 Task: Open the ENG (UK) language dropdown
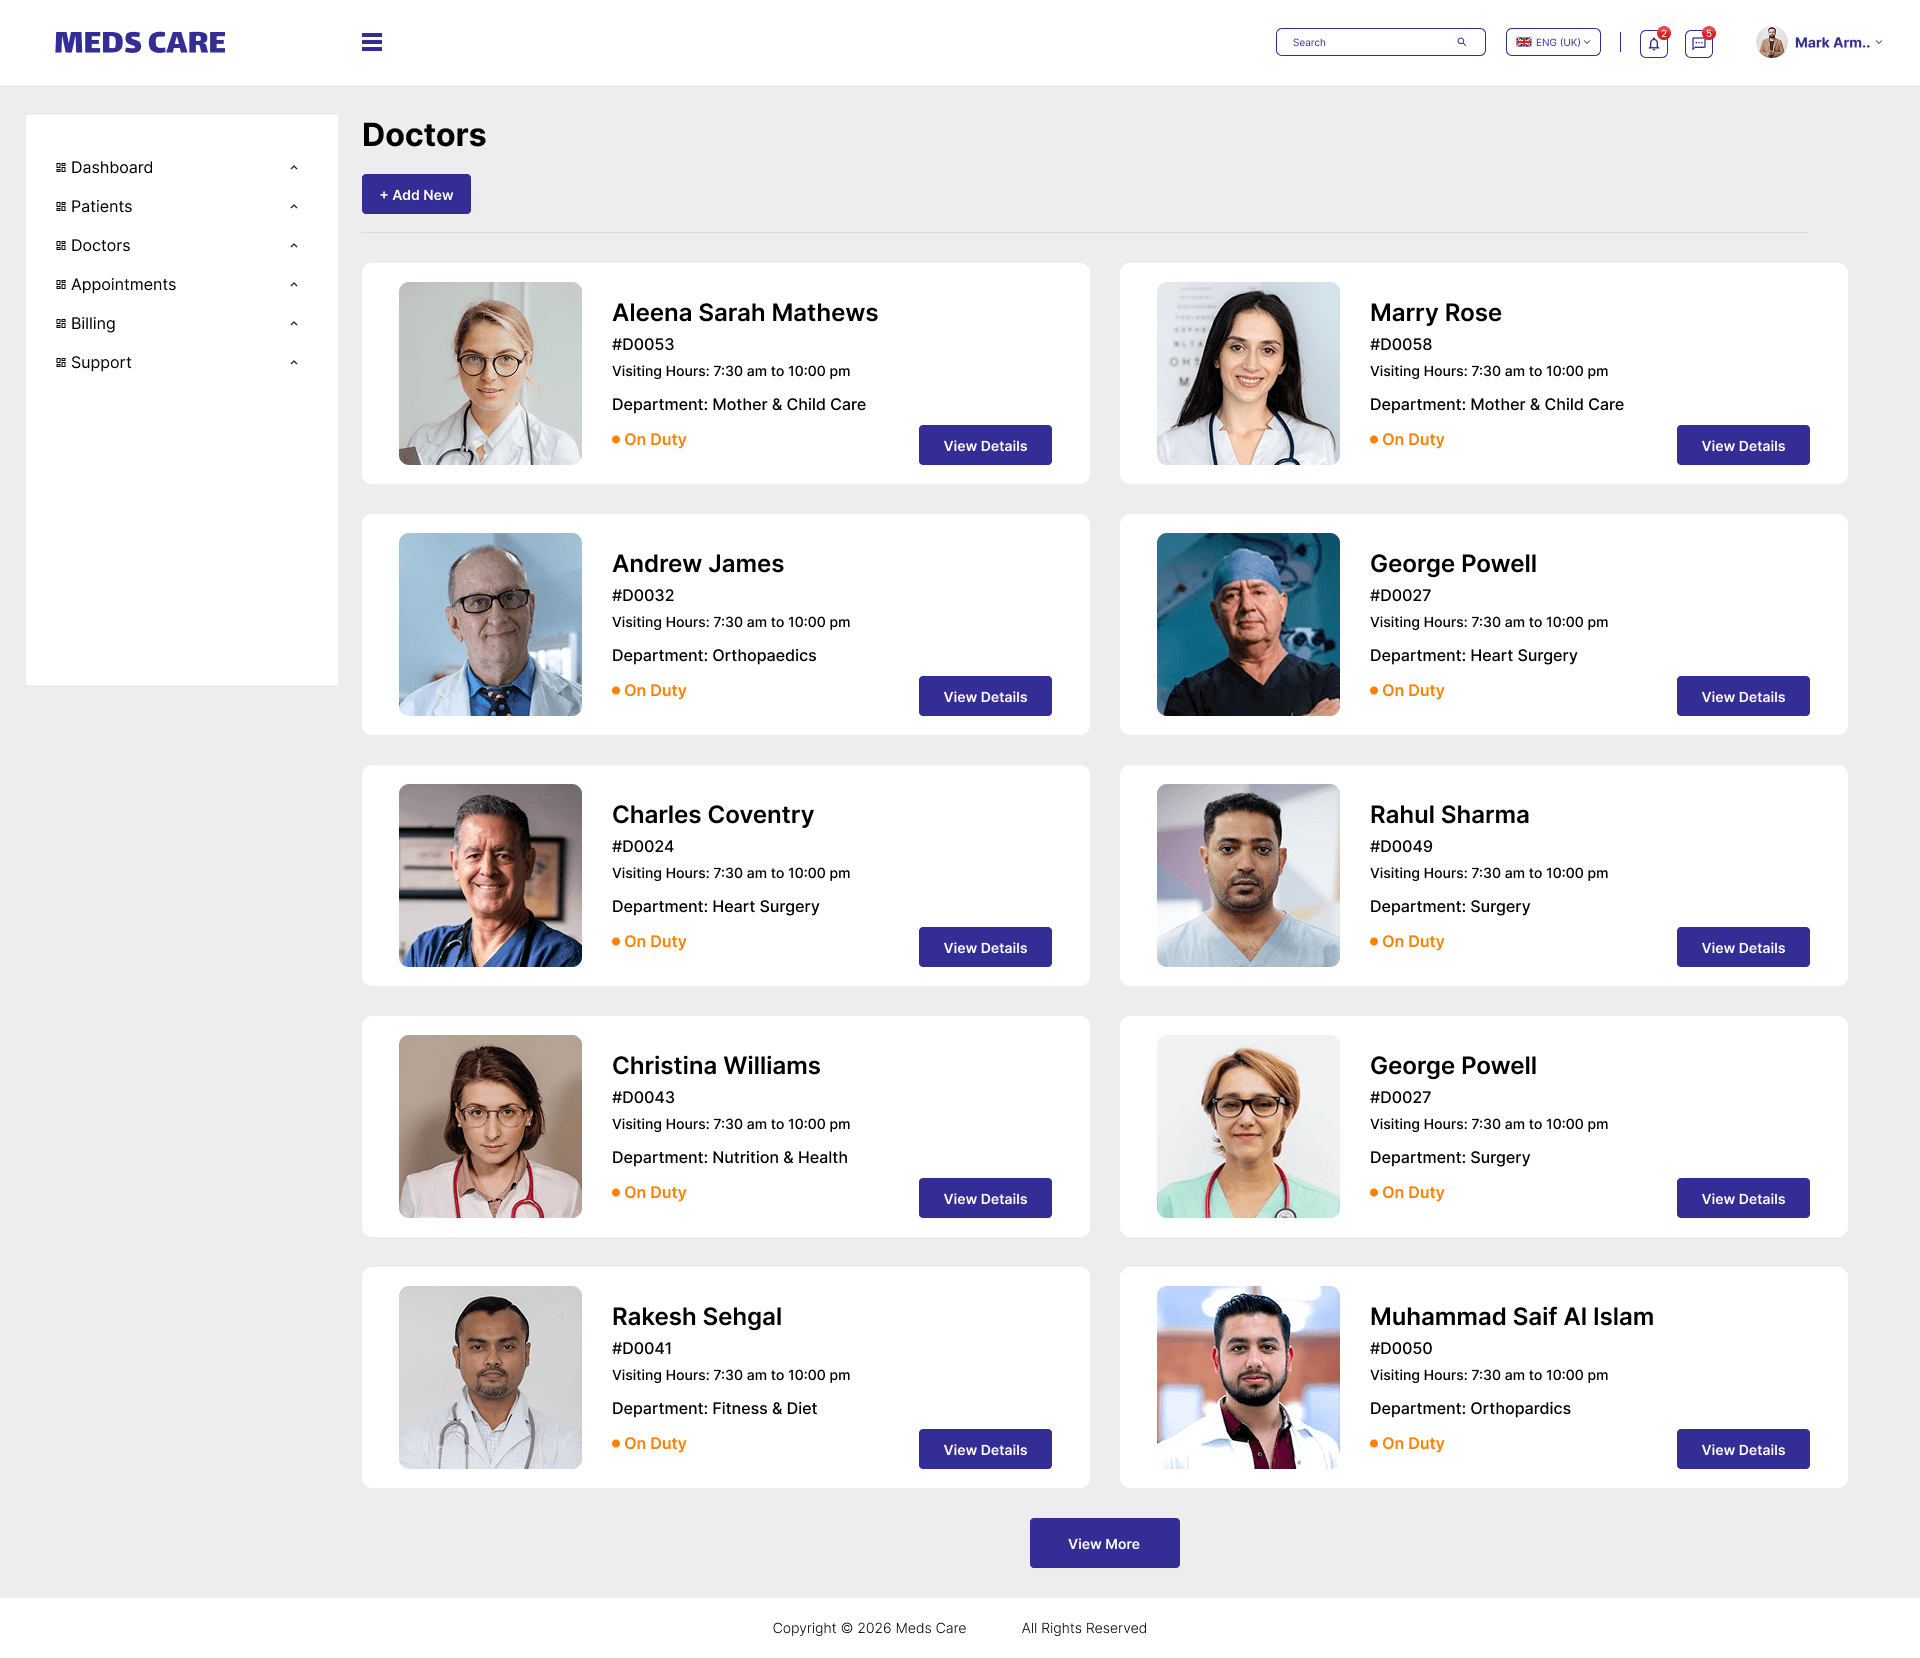coord(1552,42)
